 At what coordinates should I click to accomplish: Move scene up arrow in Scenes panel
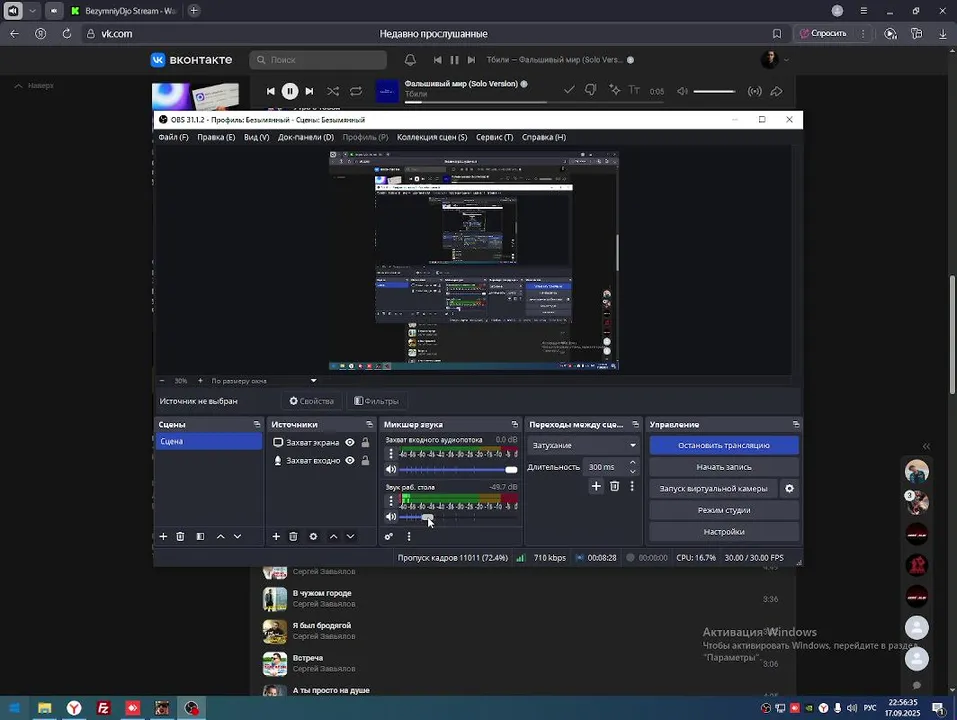tap(220, 536)
